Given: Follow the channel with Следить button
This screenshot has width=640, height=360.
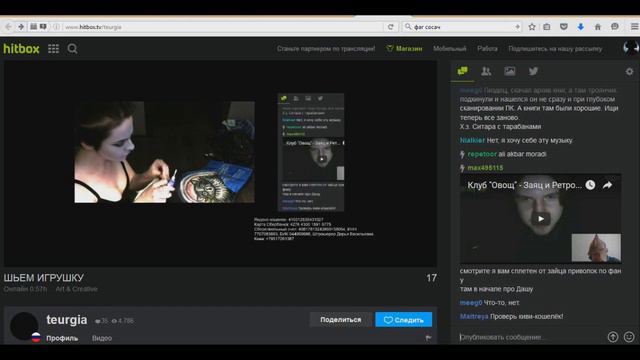Looking at the screenshot, I should (404, 320).
